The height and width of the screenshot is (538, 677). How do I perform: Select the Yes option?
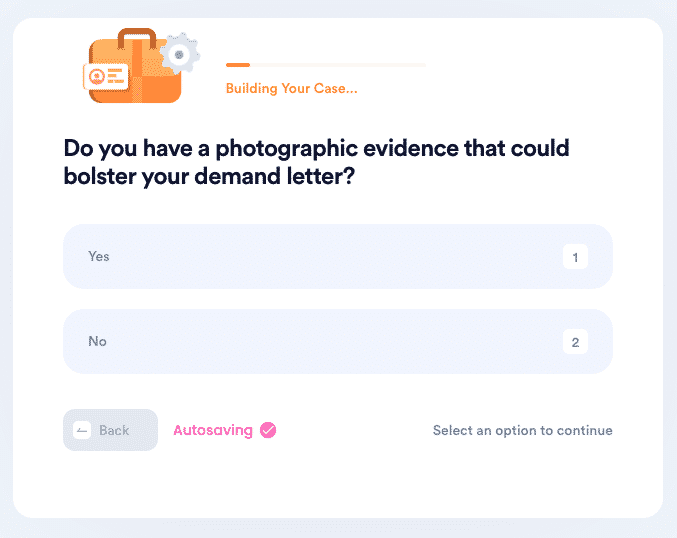click(x=338, y=256)
